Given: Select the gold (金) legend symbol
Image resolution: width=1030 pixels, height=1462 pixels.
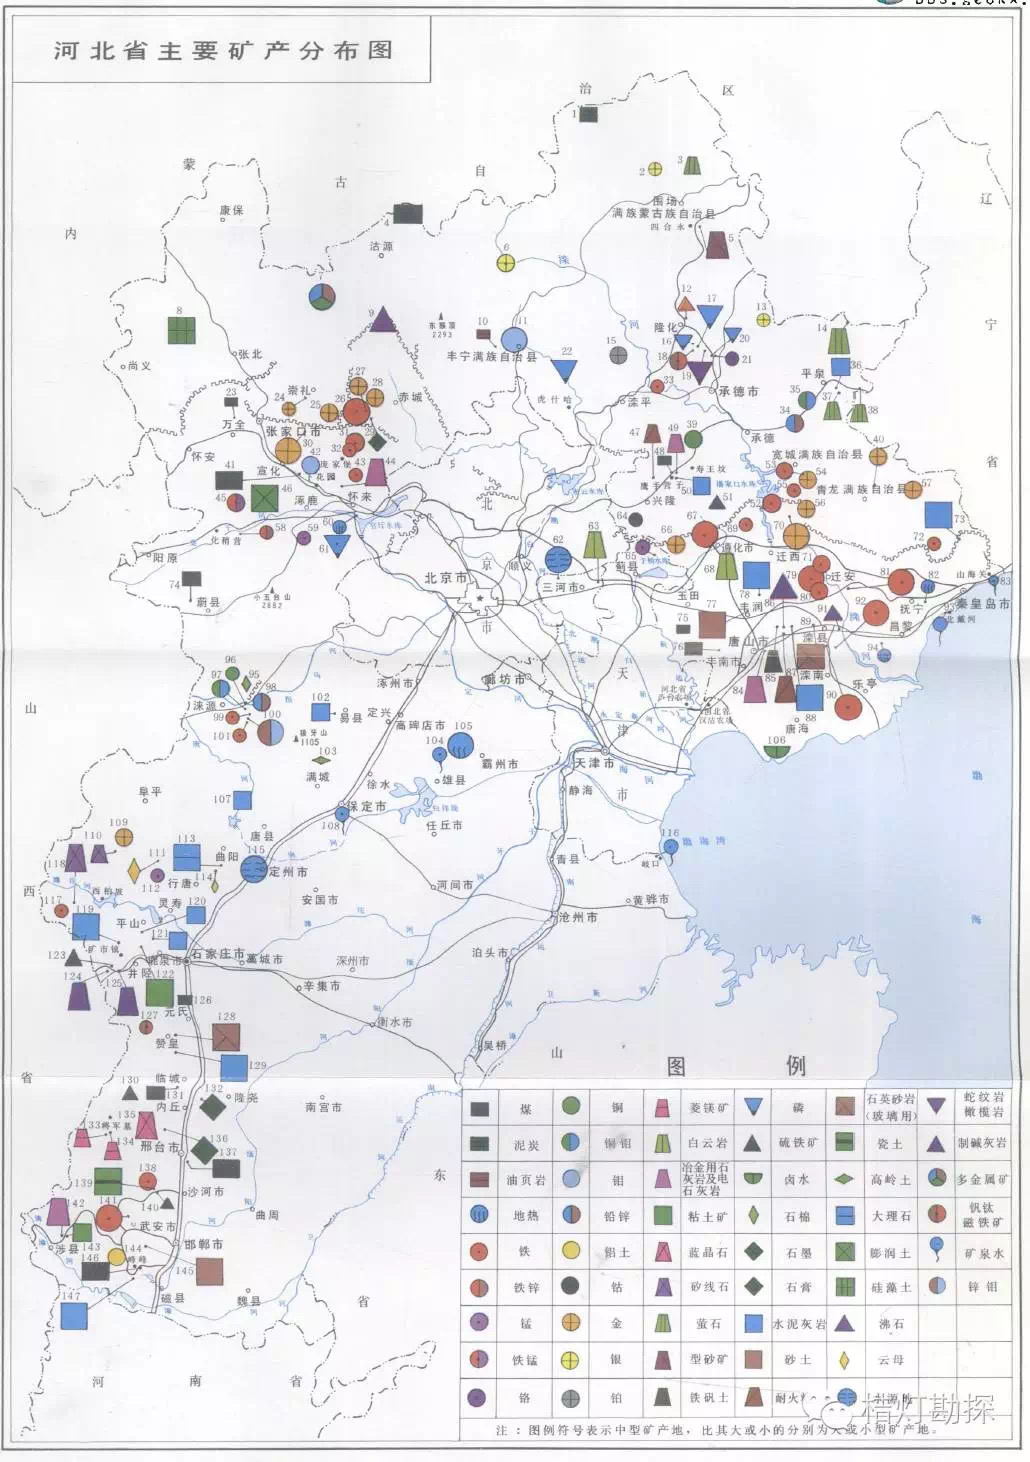Looking at the screenshot, I should point(571,1323).
